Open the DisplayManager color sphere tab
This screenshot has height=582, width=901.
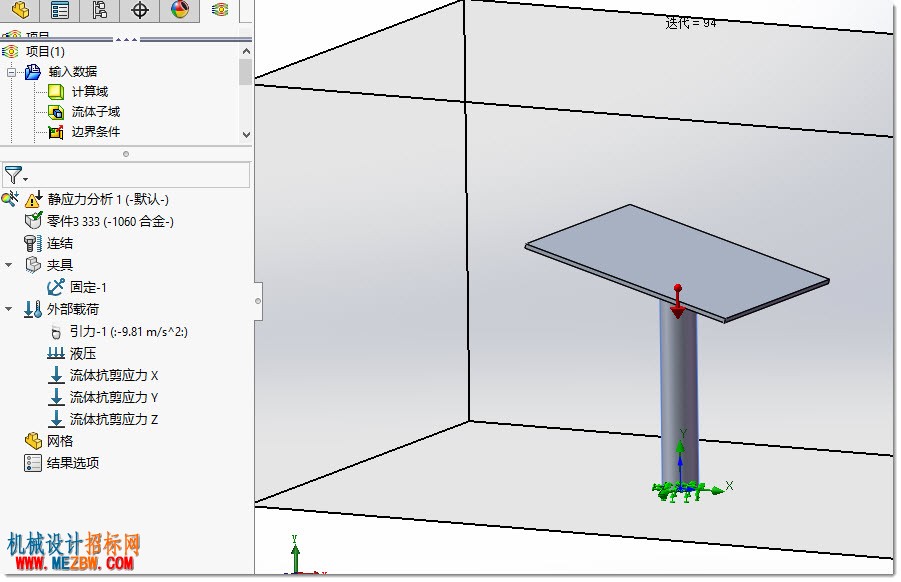click(180, 10)
